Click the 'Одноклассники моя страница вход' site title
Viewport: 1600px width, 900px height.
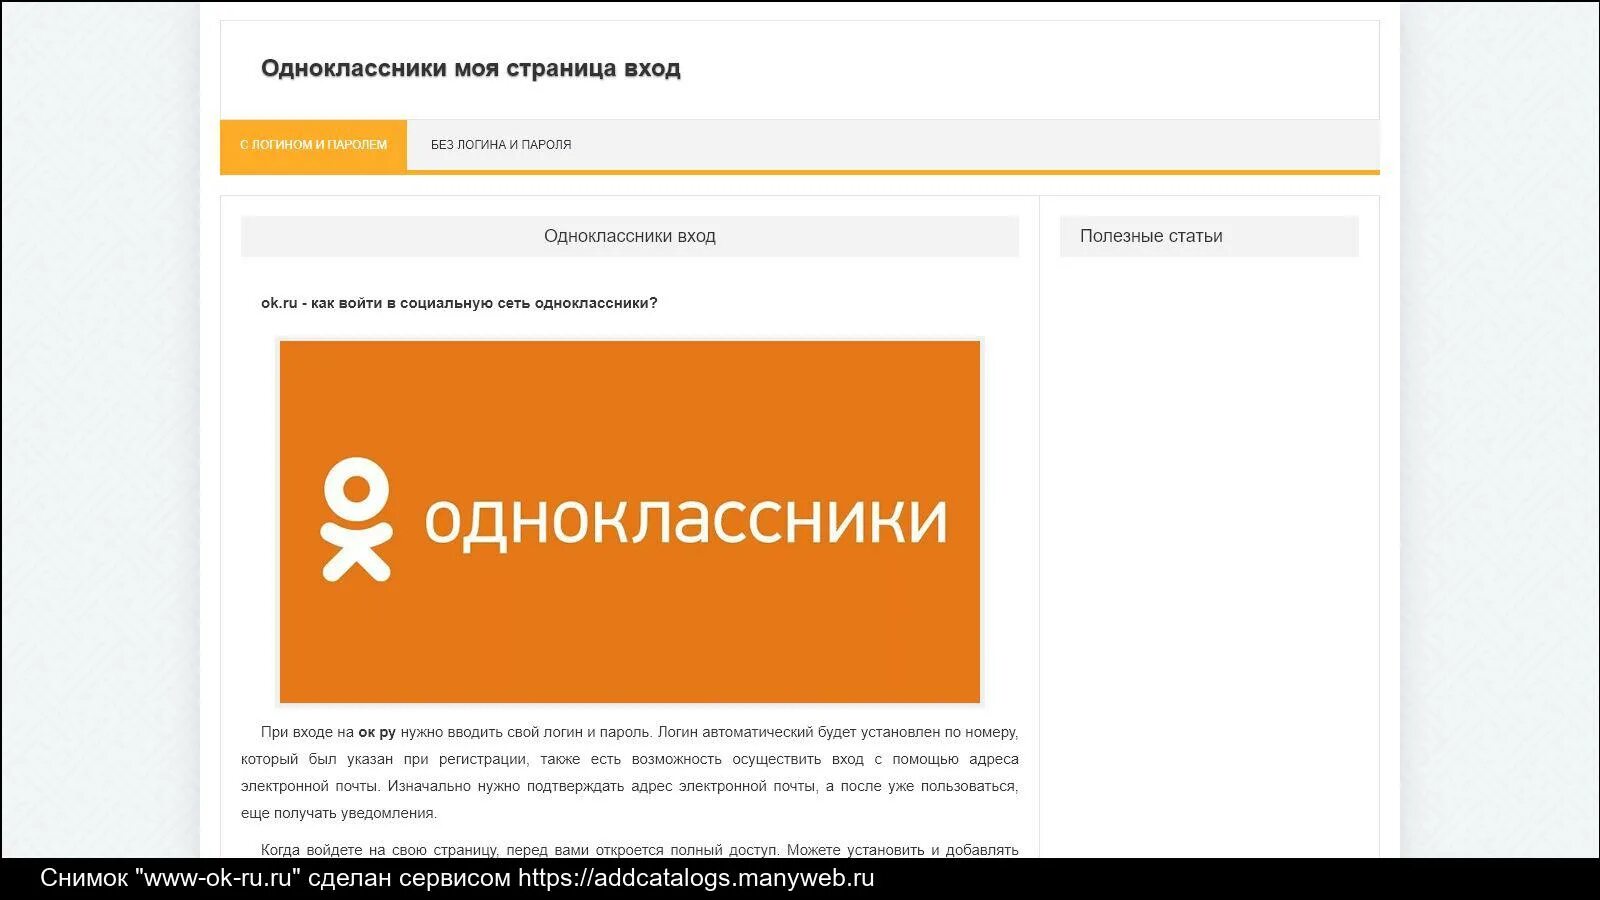pyautogui.click(x=471, y=68)
